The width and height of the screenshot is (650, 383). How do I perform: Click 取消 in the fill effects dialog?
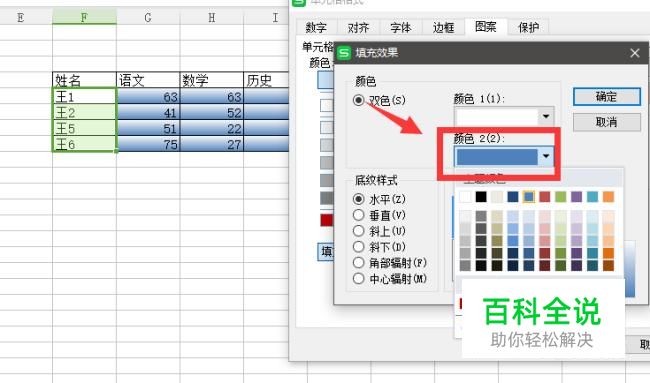coord(606,122)
